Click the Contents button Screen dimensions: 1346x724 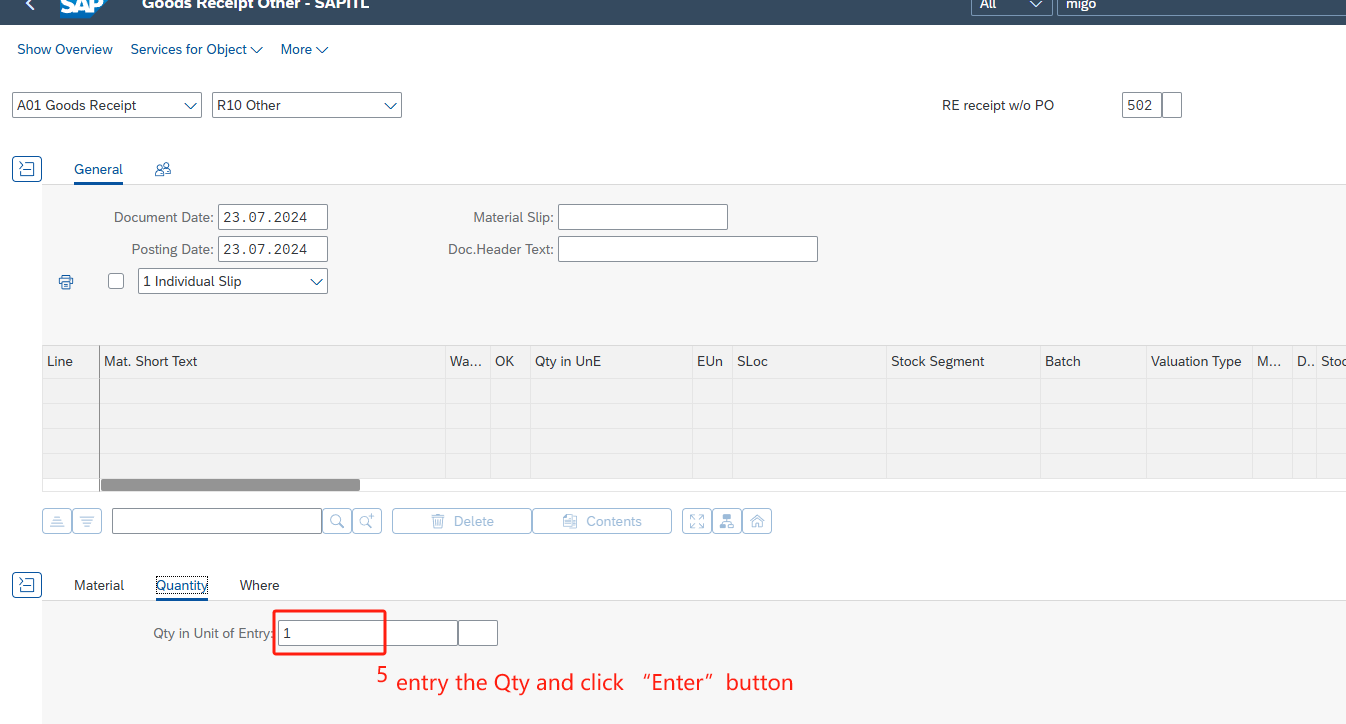[x=602, y=521]
